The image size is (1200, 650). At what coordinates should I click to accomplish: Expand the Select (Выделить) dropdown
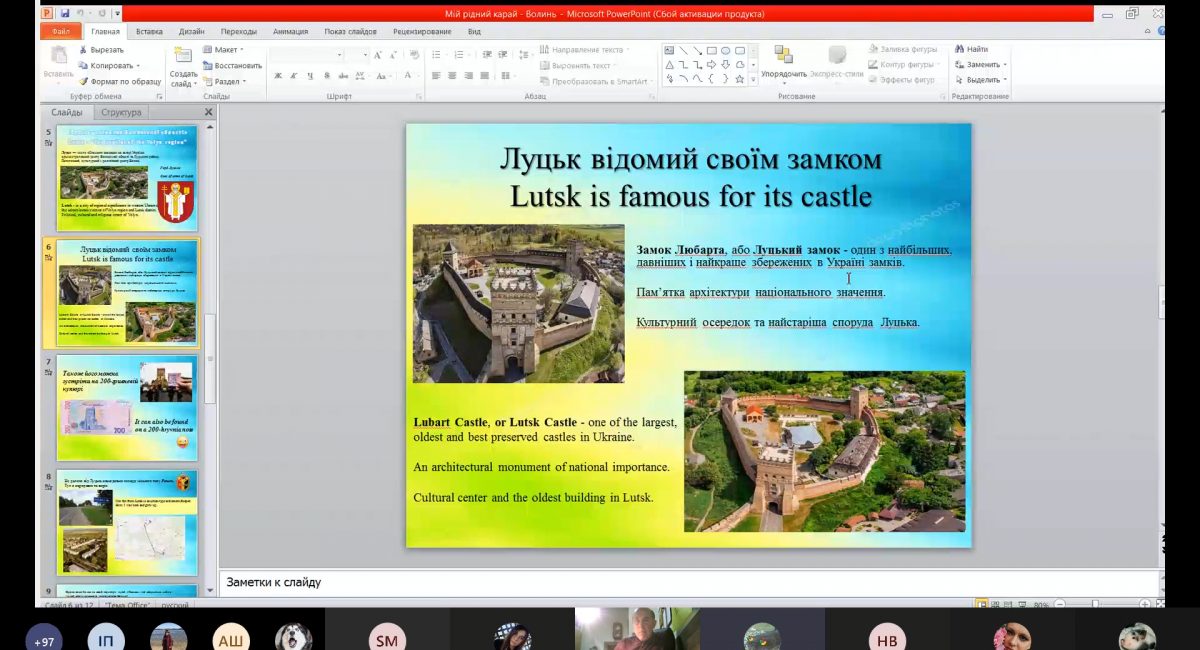(985, 80)
